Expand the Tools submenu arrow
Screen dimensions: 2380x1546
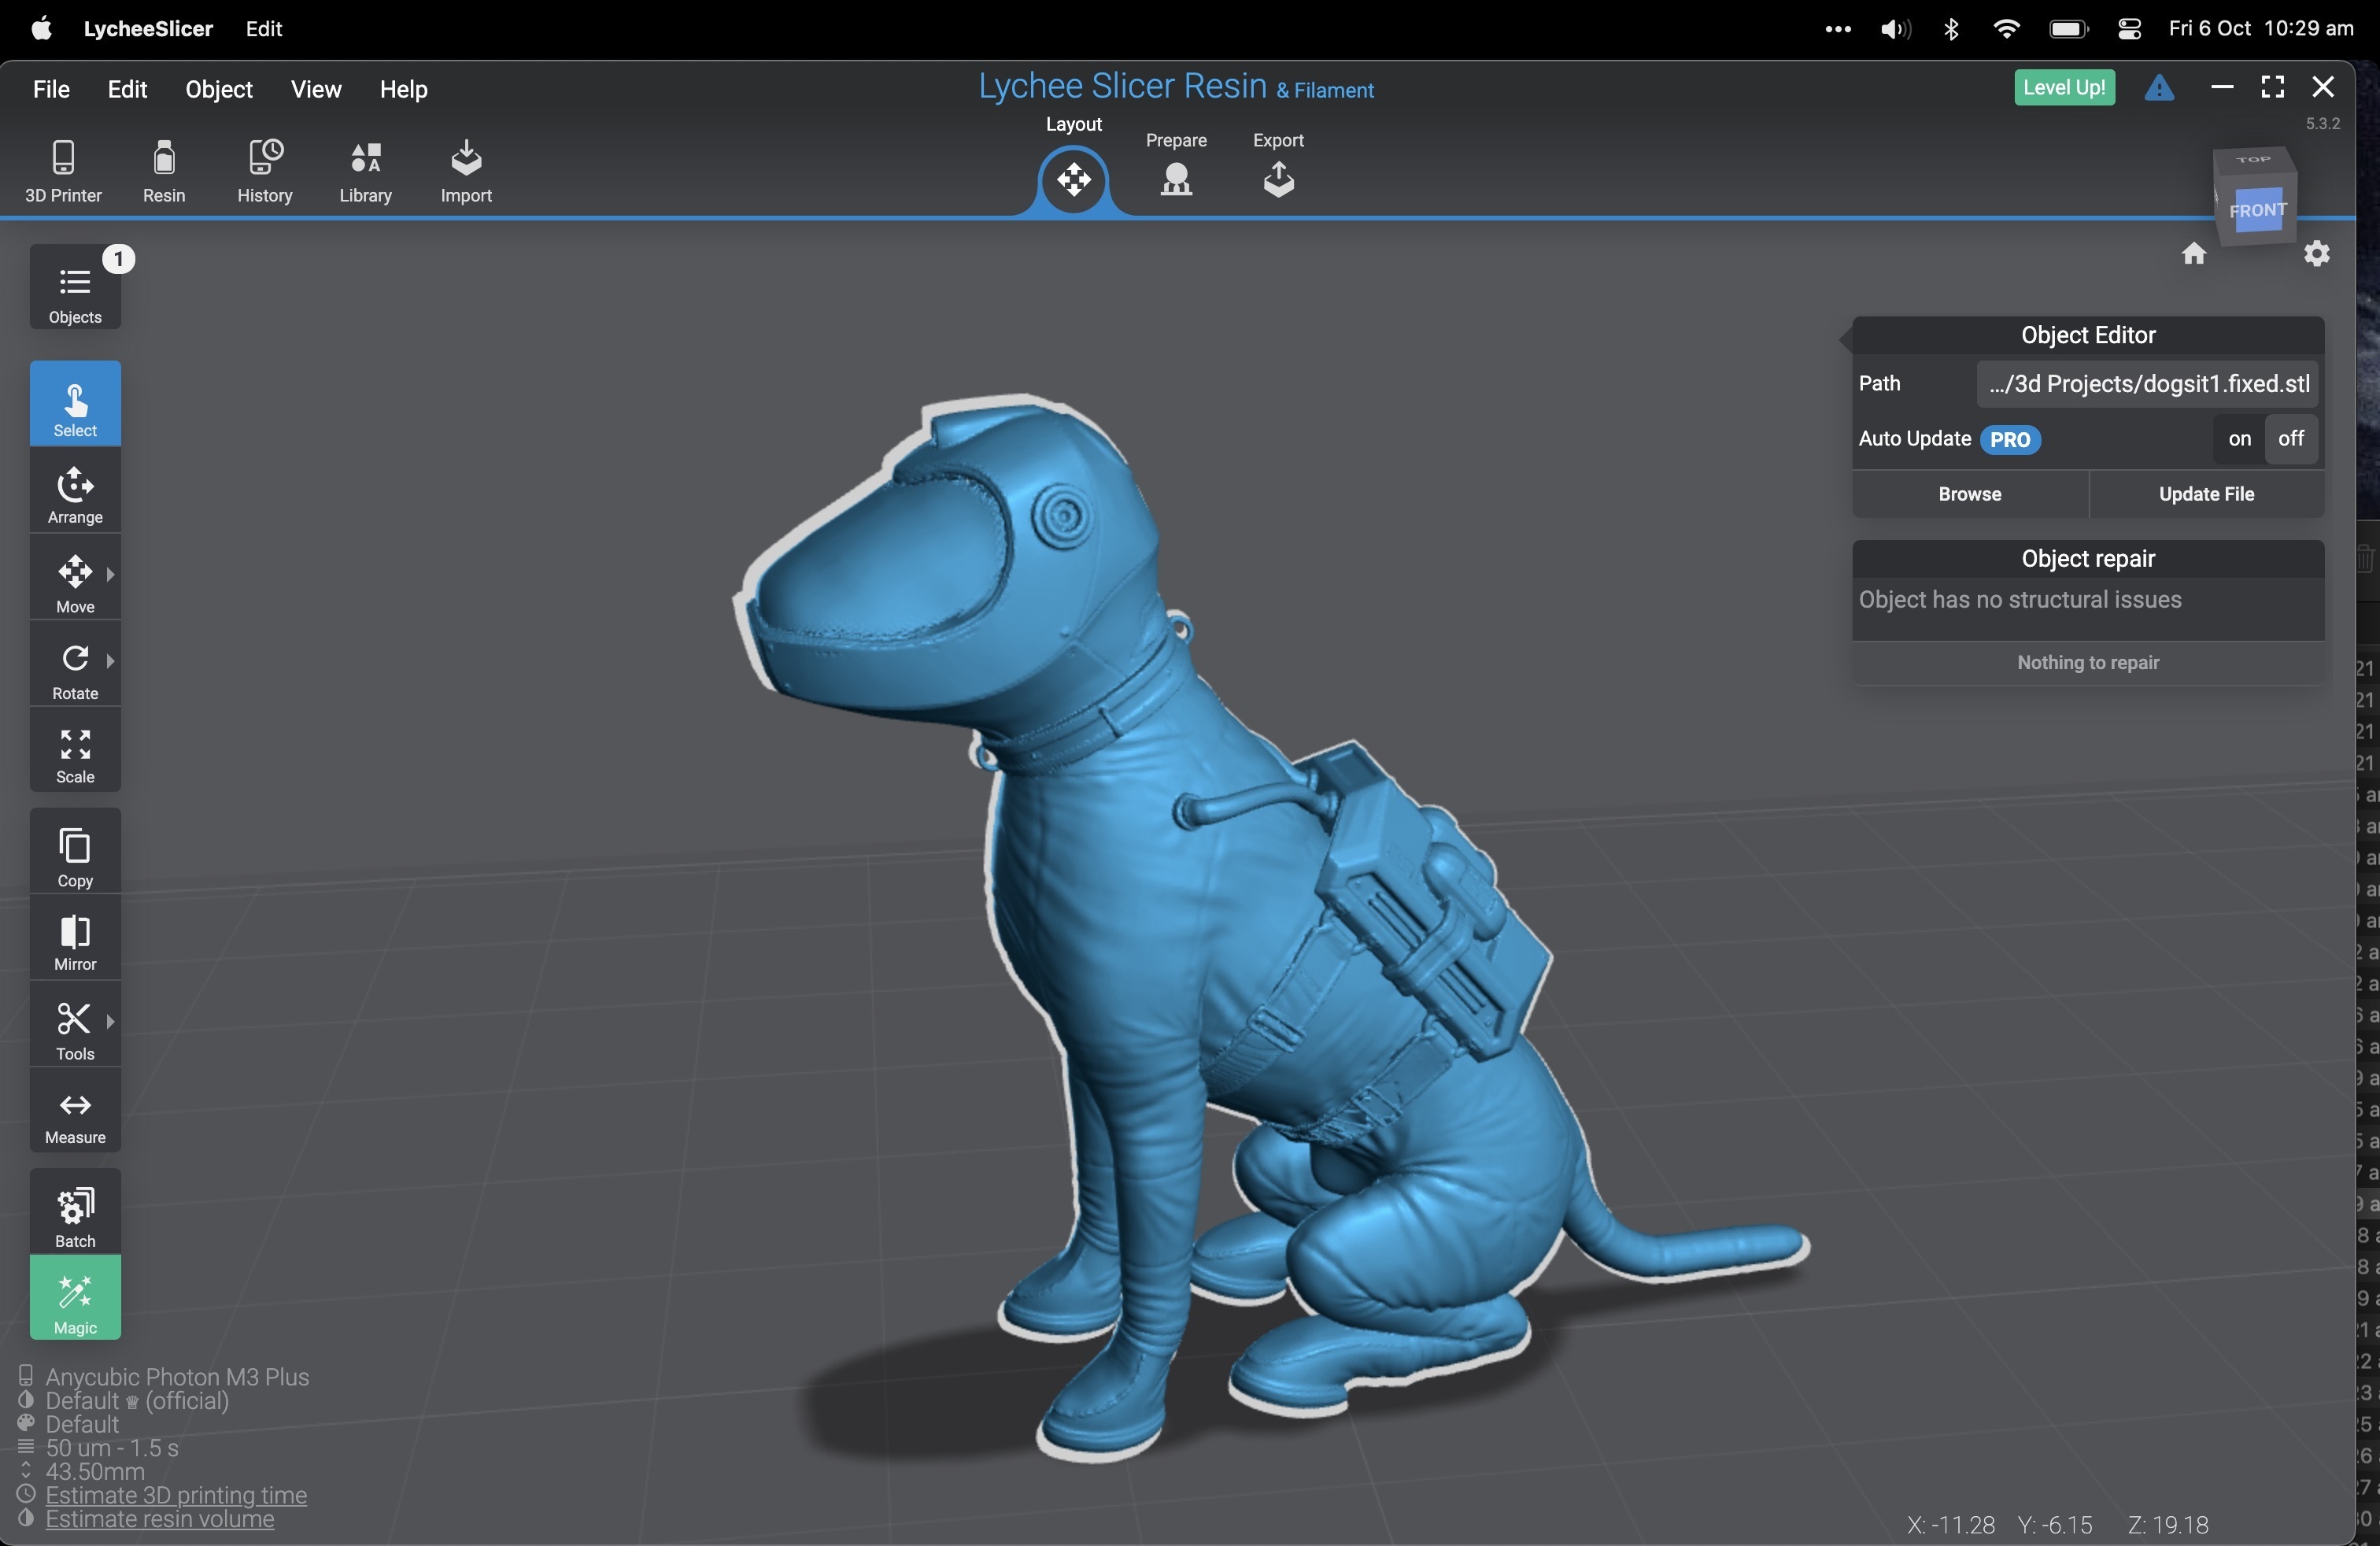tap(110, 1021)
